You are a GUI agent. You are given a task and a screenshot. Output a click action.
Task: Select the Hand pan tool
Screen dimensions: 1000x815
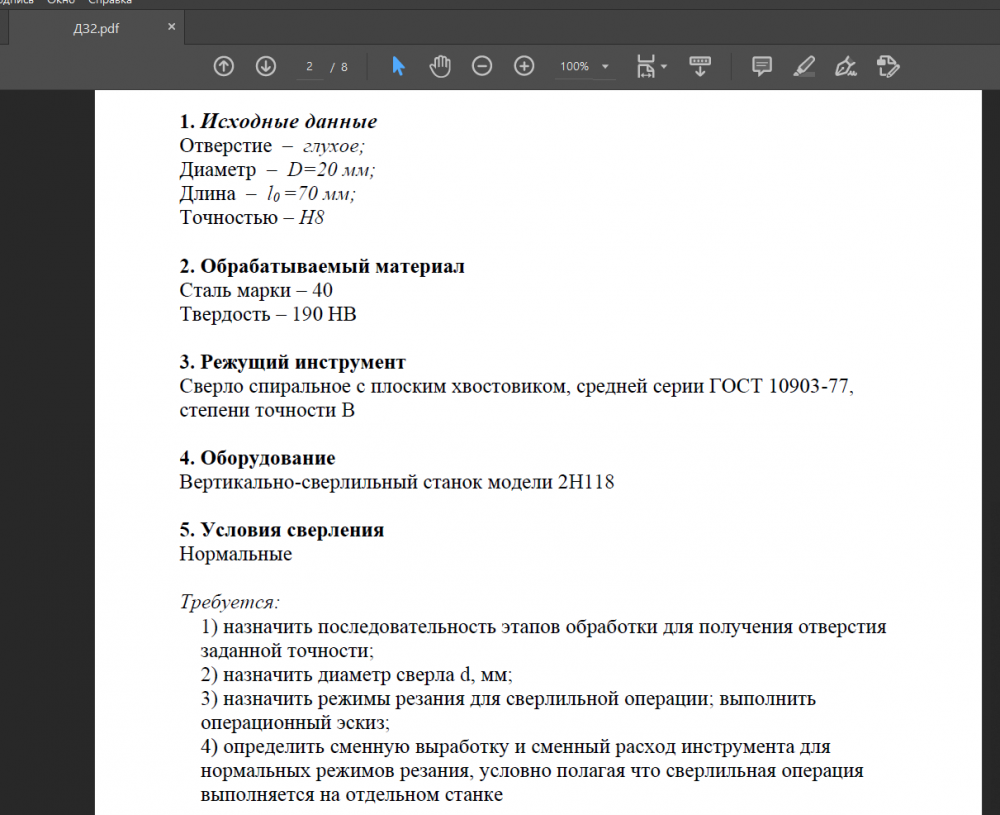tap(440, 67)
